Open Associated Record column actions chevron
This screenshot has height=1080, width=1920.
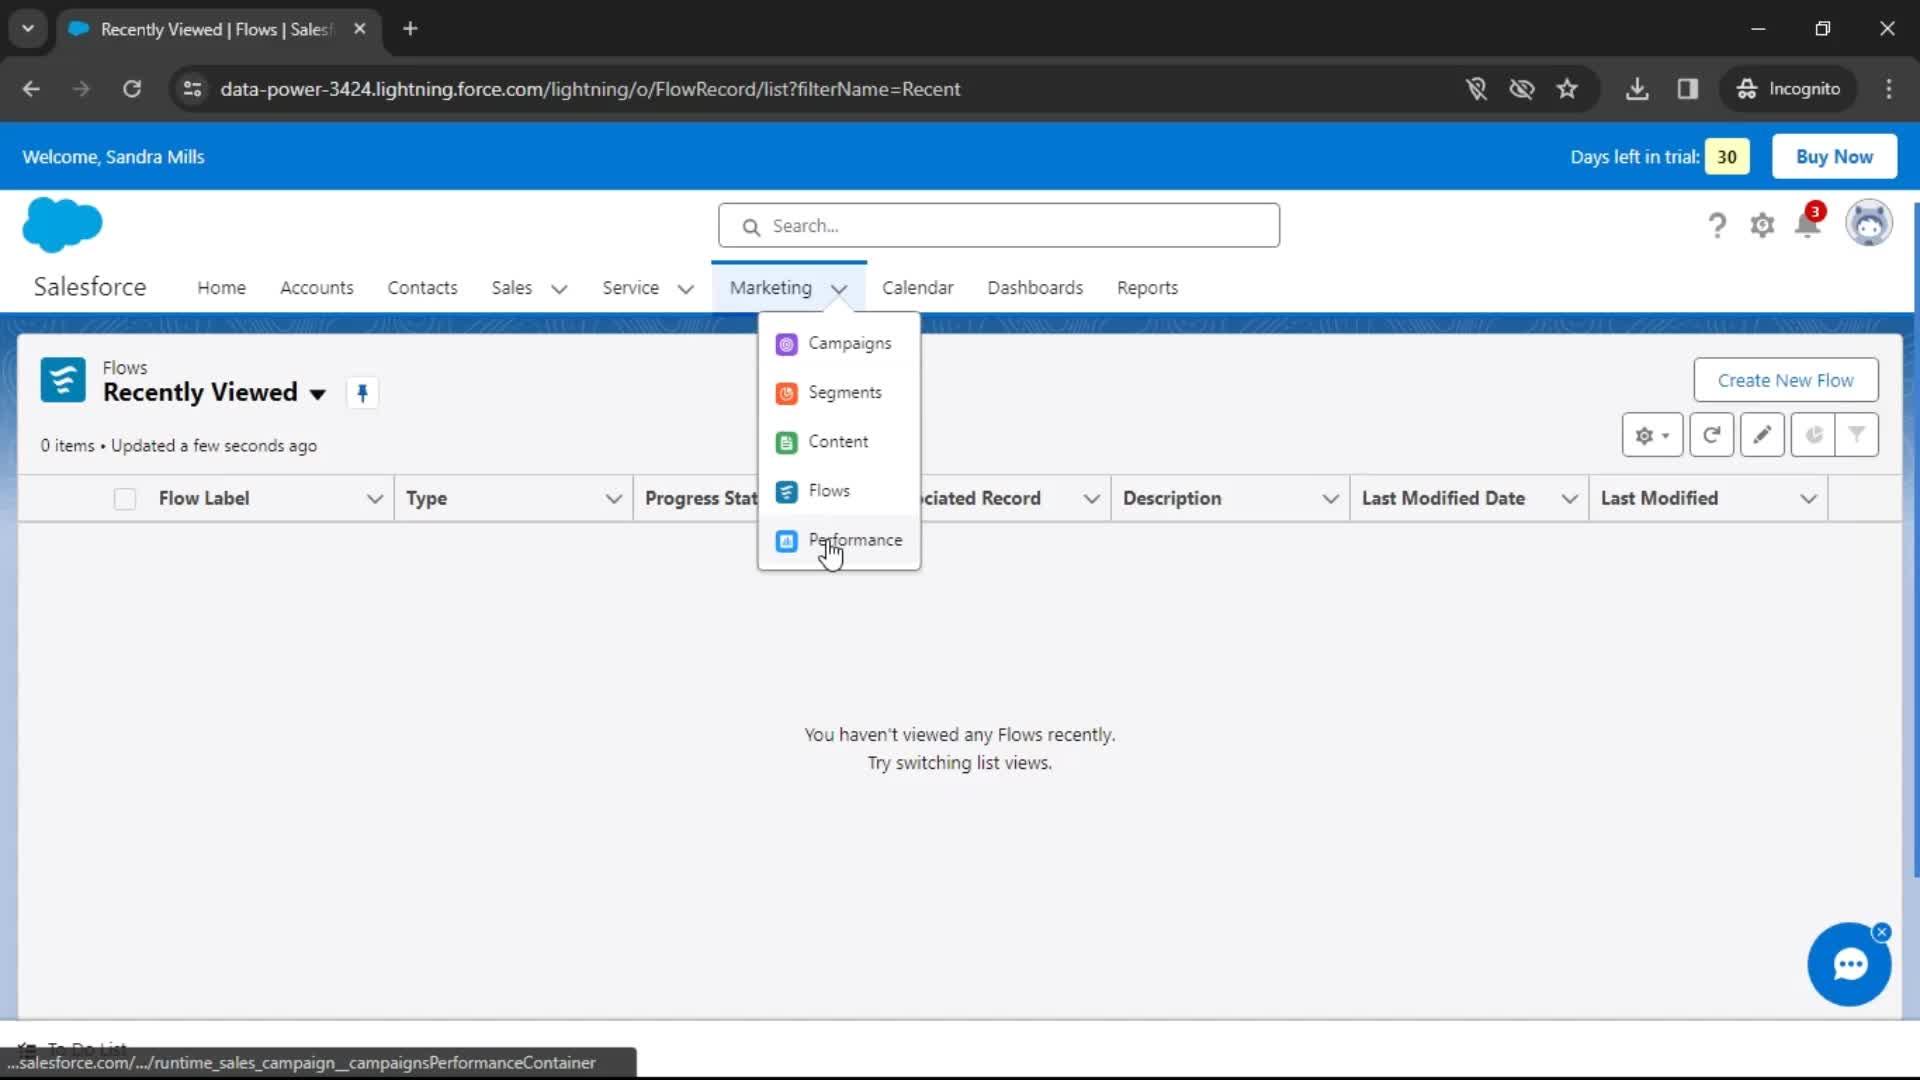click(x=1091, y=499)
